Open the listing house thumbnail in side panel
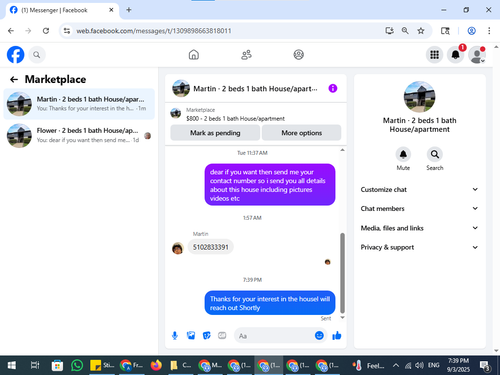 [419, 97]
